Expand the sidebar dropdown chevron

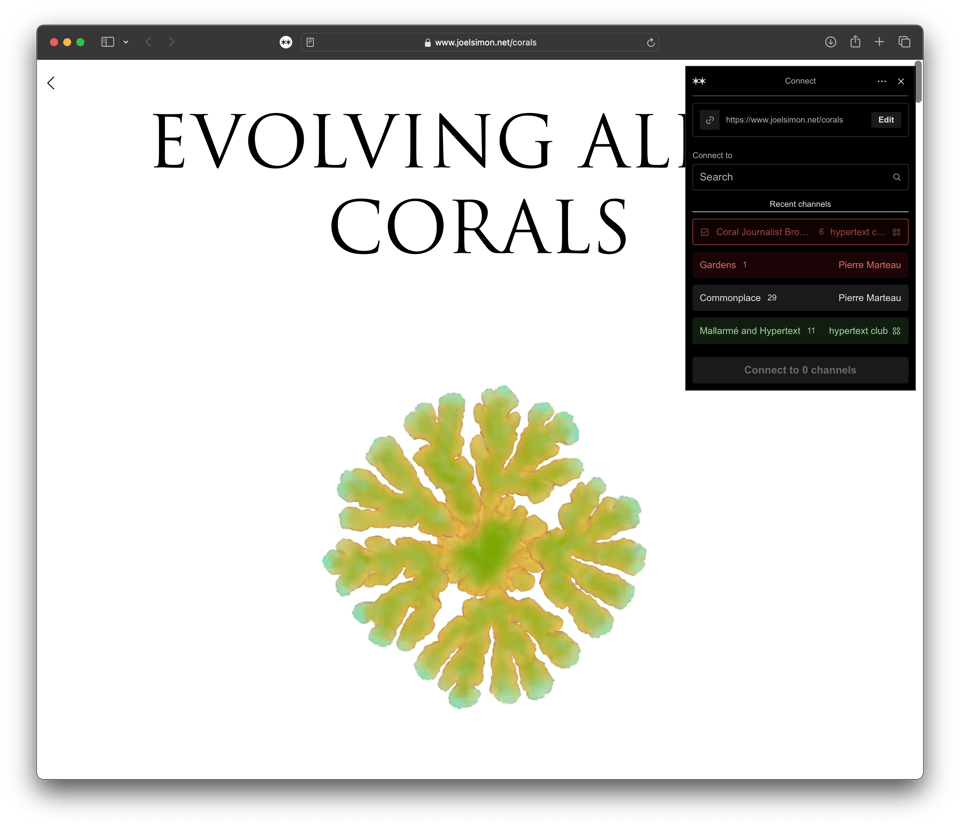(x=126, y=42)
